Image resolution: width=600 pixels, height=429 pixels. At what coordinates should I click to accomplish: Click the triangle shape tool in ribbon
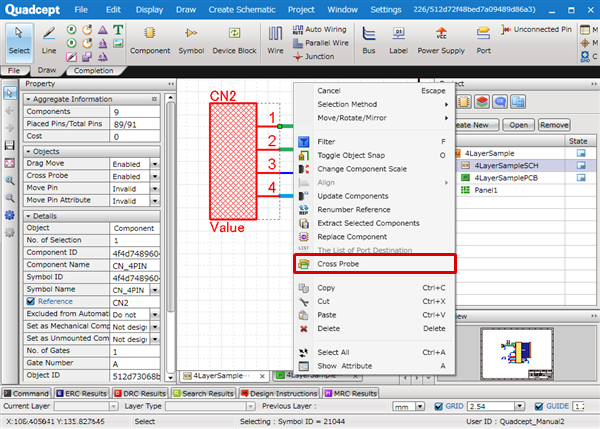[x=103, y=29]
